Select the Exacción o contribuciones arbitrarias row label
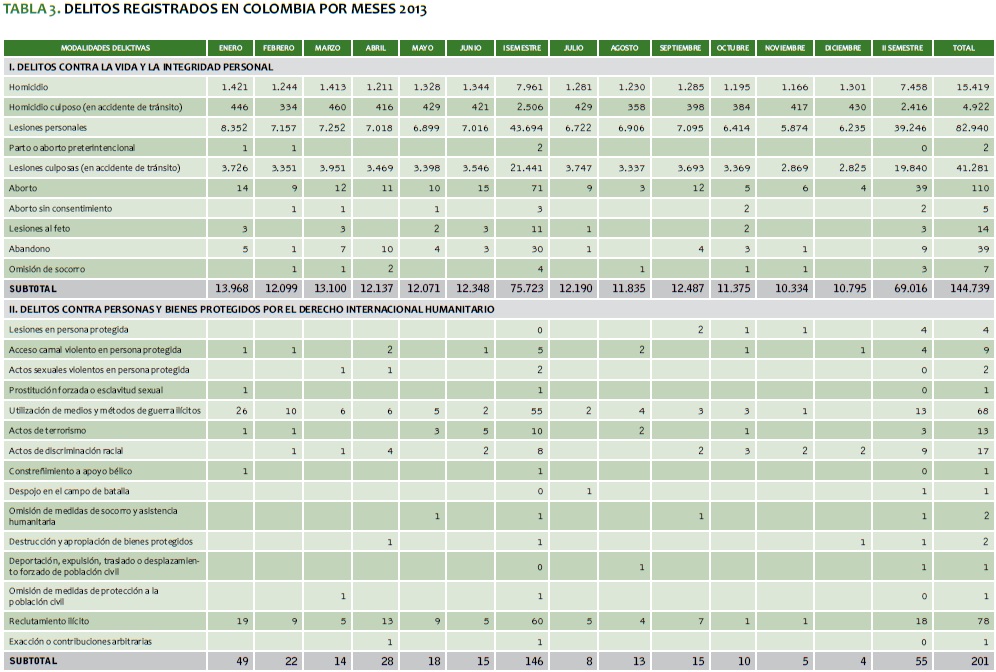Image resolution: width=996 pixels, height=672 pixels. click(x=80, y=641)
